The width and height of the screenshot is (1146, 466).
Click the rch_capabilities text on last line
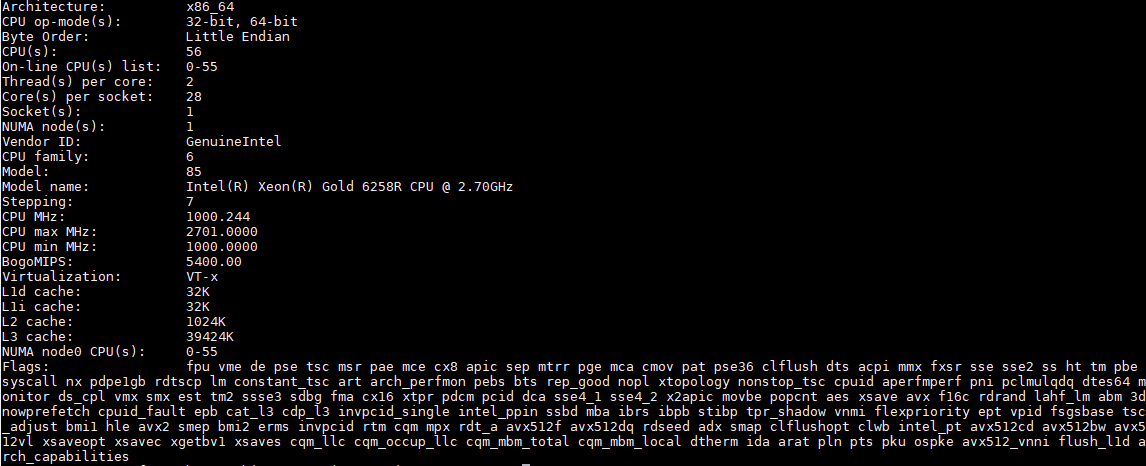click(66, 457)
